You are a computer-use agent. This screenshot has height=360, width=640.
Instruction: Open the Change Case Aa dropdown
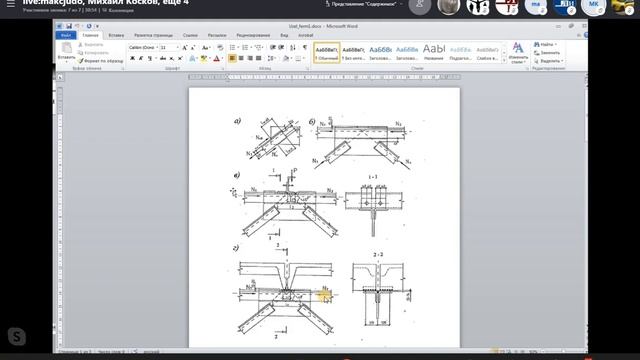[206, 48]
